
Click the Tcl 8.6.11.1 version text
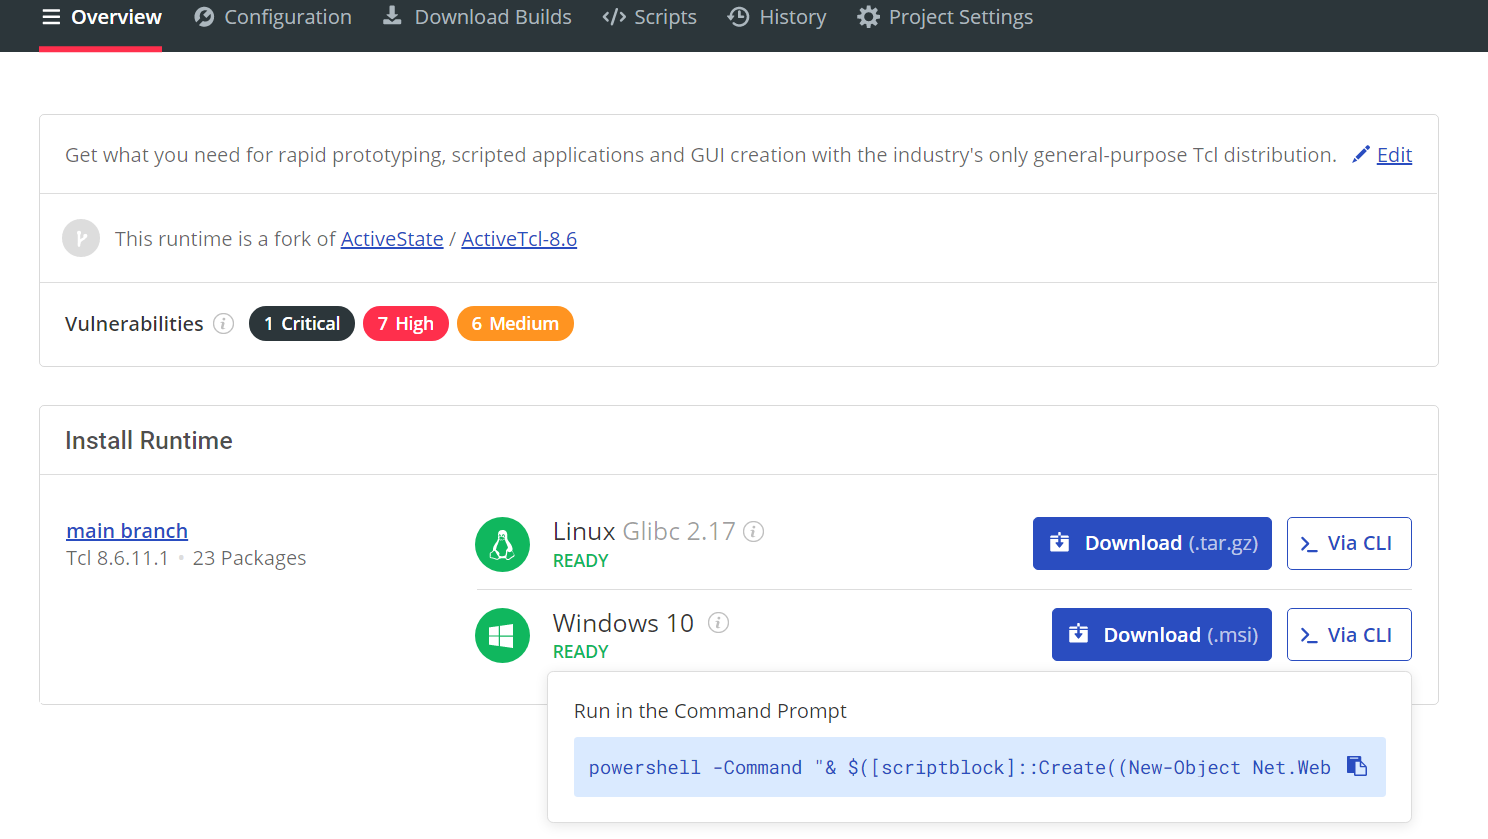tap(118, 558)
